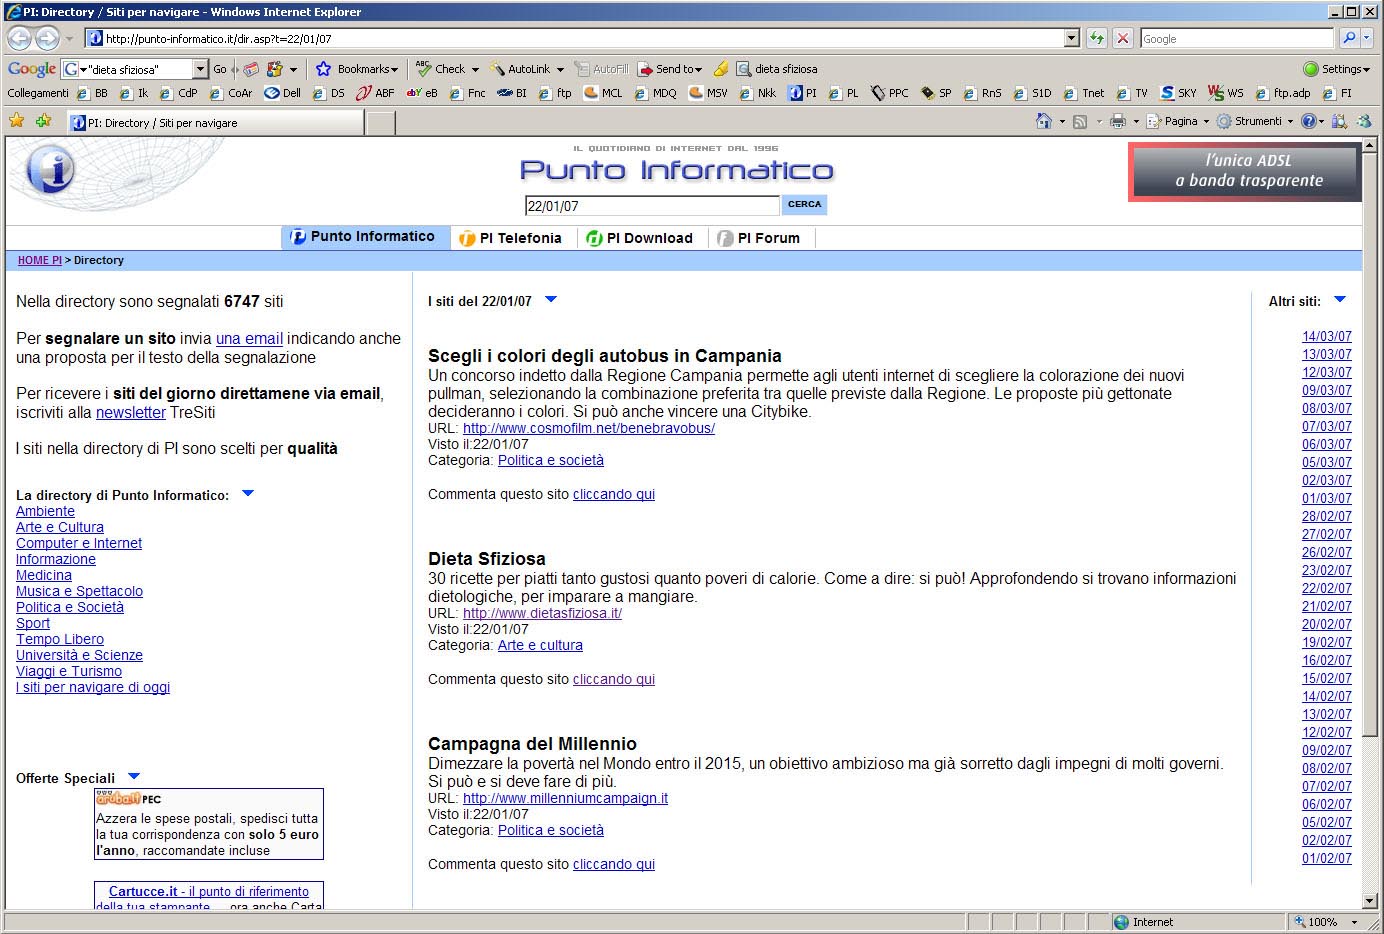Open the eBay eB link in the Links bar
The image size is (1384, 934).
click(422, 93)
